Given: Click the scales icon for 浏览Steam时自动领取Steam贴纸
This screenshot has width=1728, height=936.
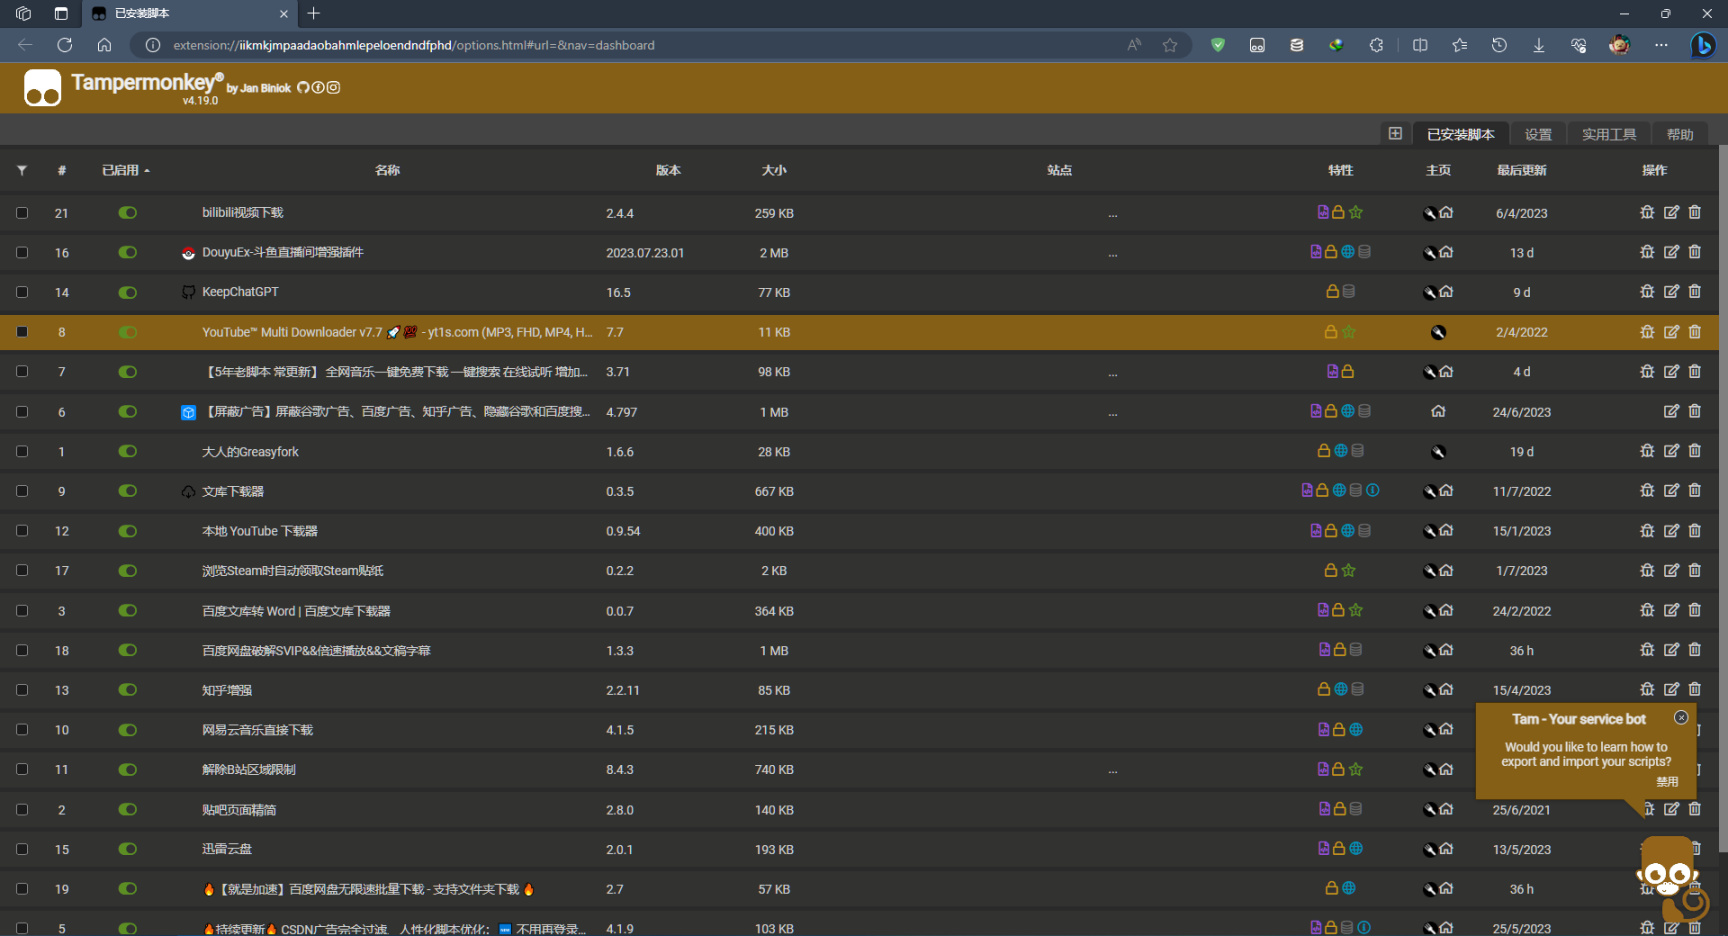Looking at the screenshot, I should point(1647,570).
